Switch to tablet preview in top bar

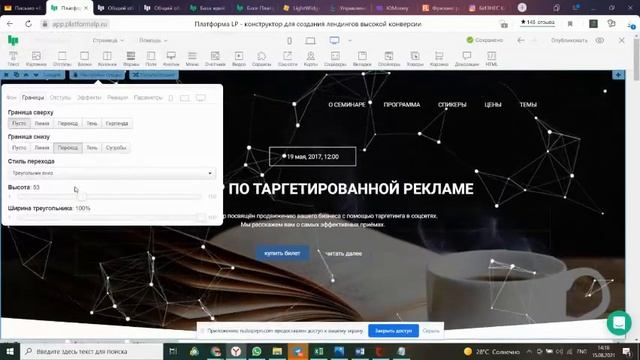[310, 40]
